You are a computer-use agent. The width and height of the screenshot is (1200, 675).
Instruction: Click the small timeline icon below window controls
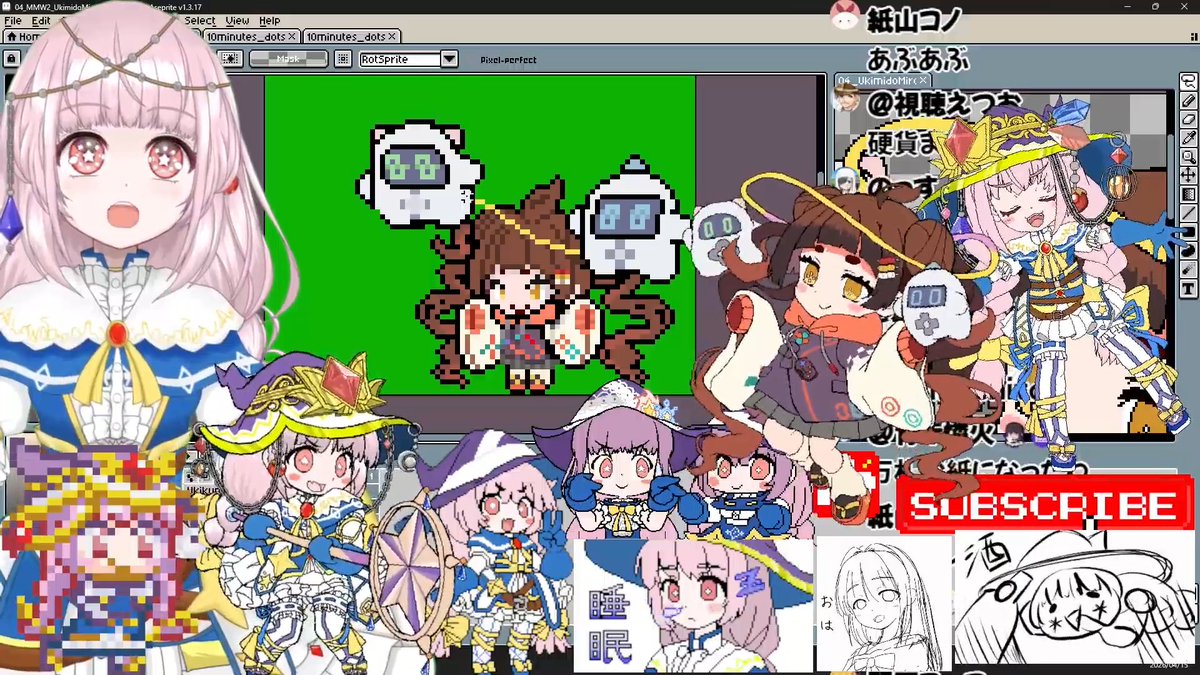1193,36
